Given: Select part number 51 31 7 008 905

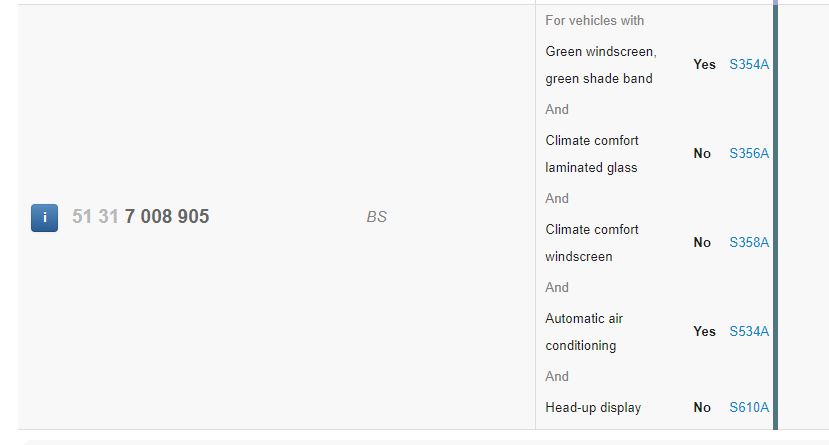Looking at the screenshot, I should point(141,216).
